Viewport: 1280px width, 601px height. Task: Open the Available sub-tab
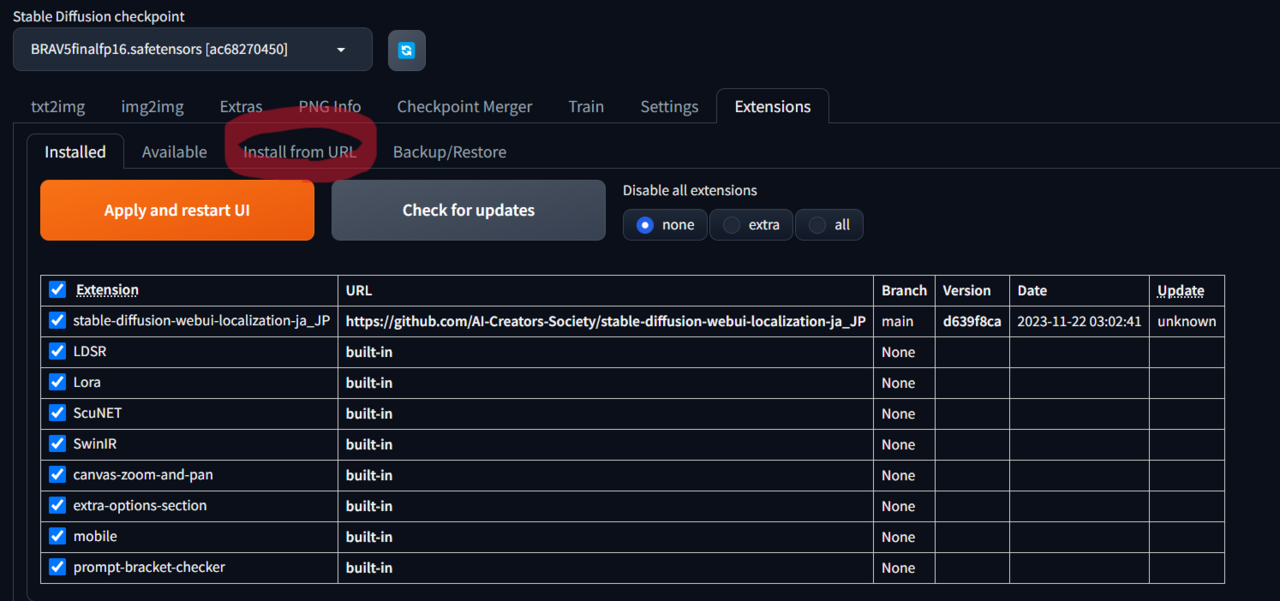174,152
